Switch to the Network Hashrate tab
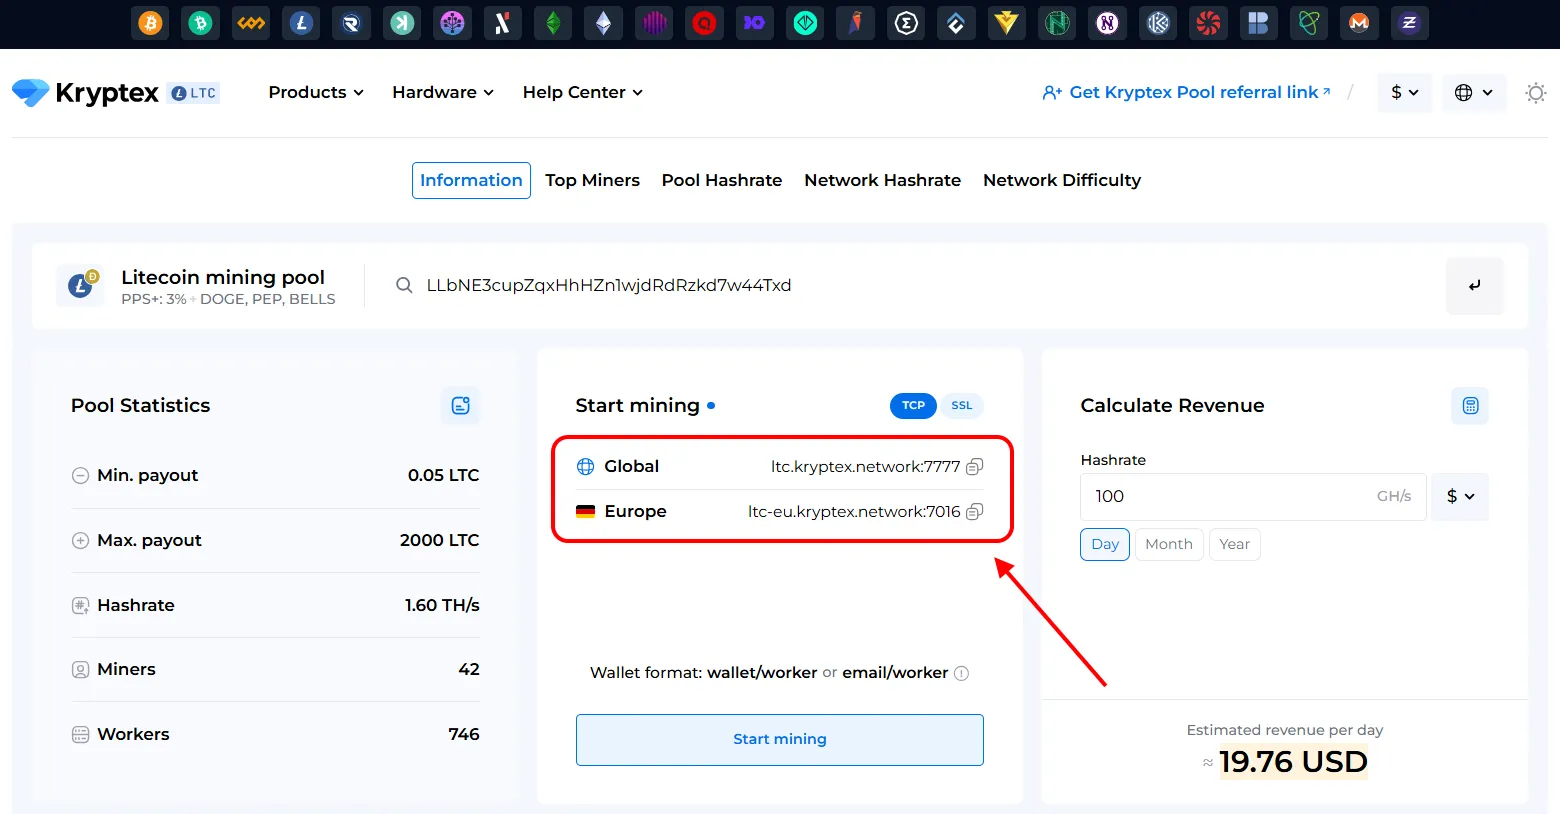The image size is (1560, 814). point(882,181)
